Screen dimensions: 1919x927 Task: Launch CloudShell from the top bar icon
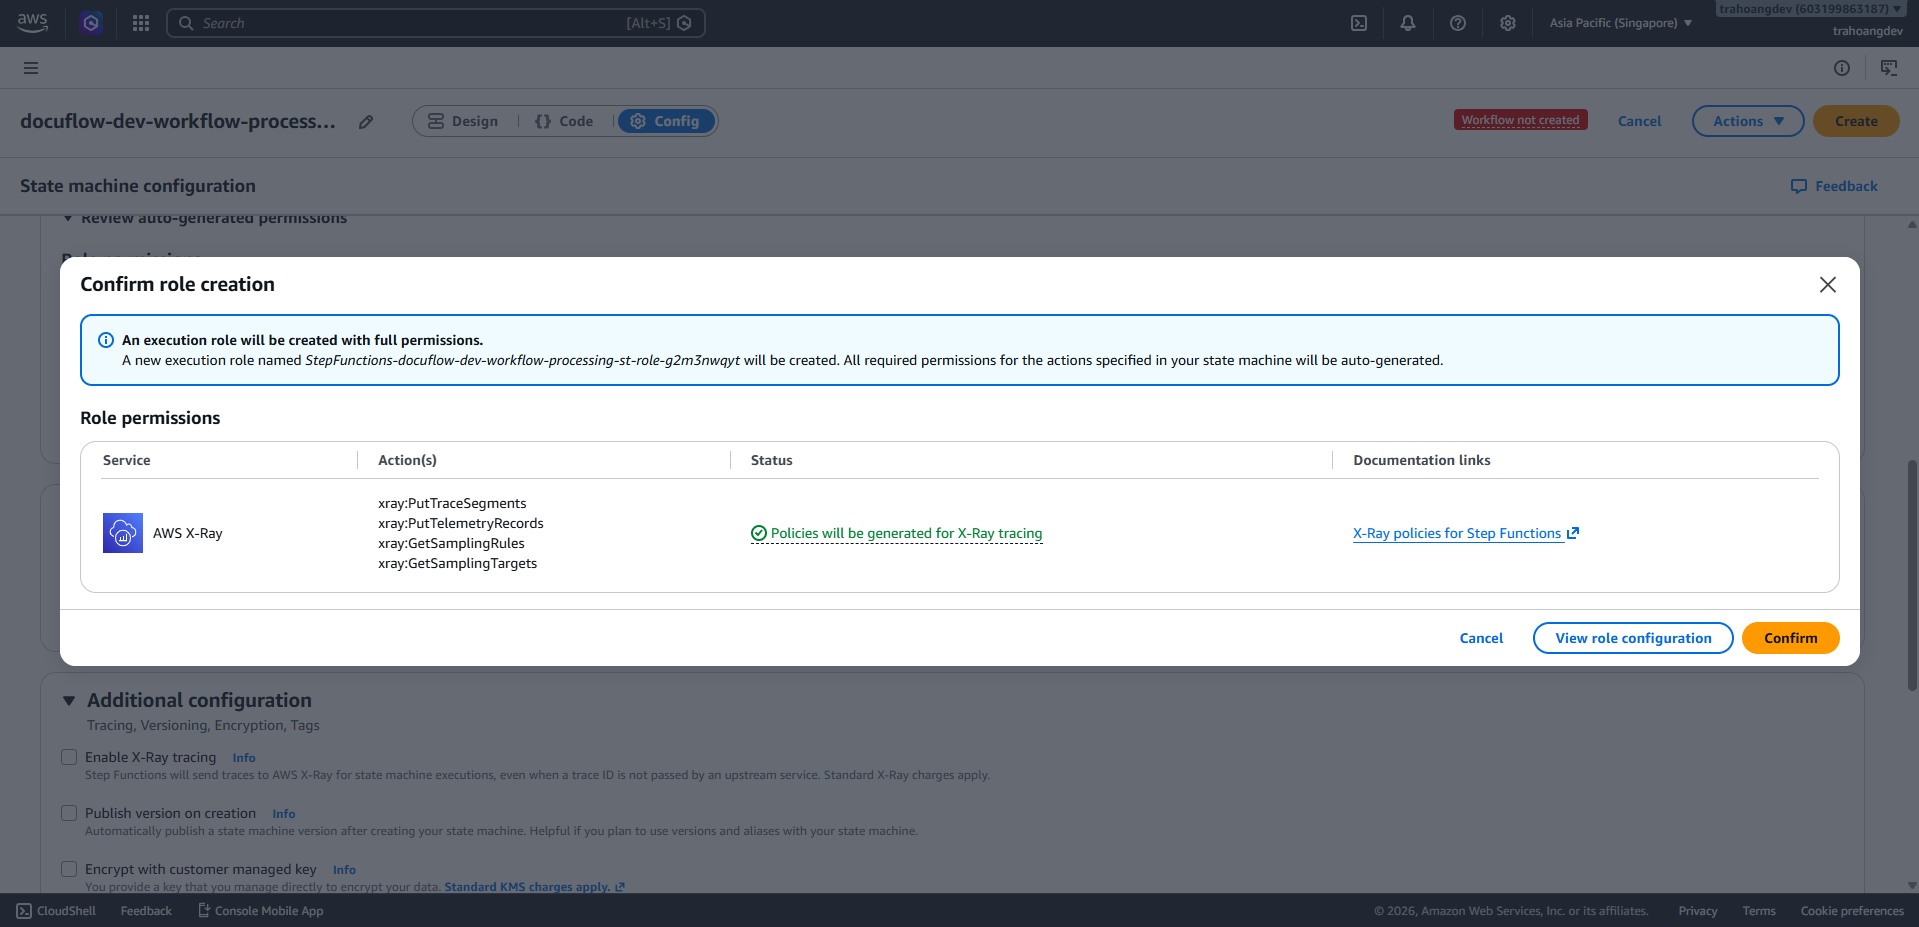coord(1359,23)
